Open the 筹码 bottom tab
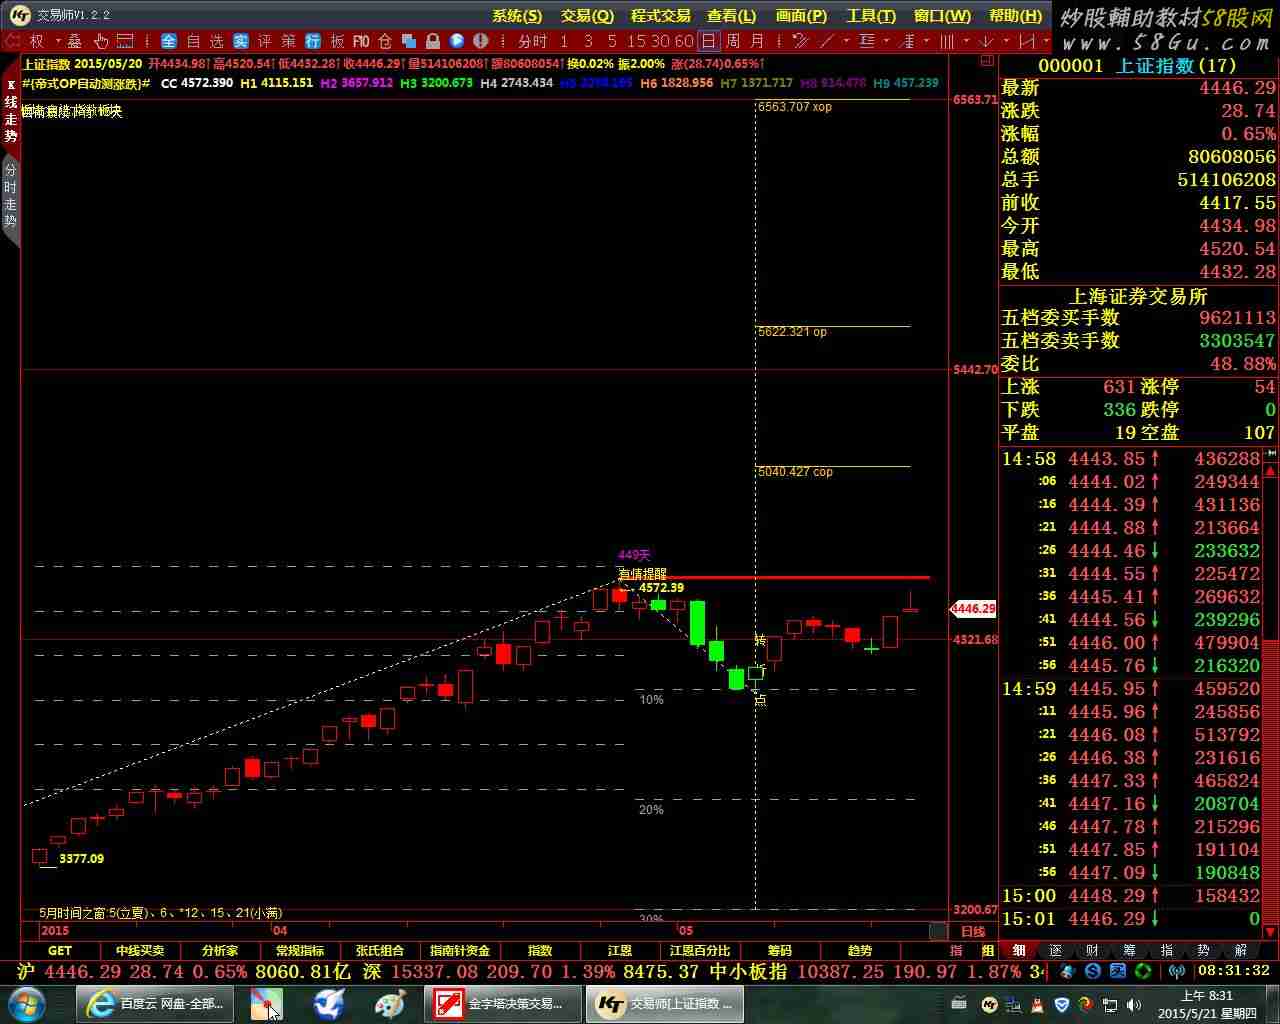This screenshot has height=1024, width=1280. click(780, 951)
